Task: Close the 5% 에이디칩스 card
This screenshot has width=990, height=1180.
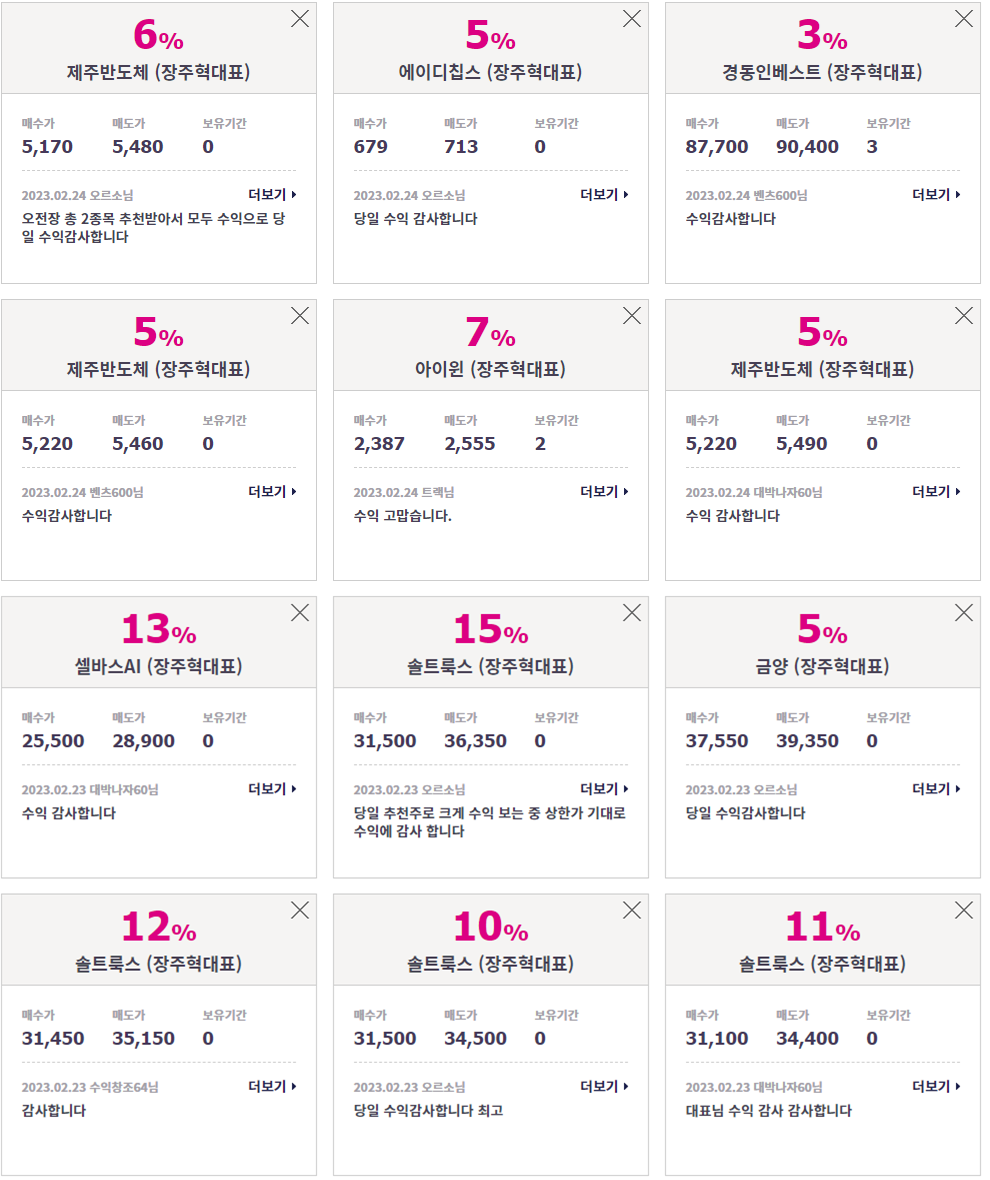Action: (x=632, y=19)
